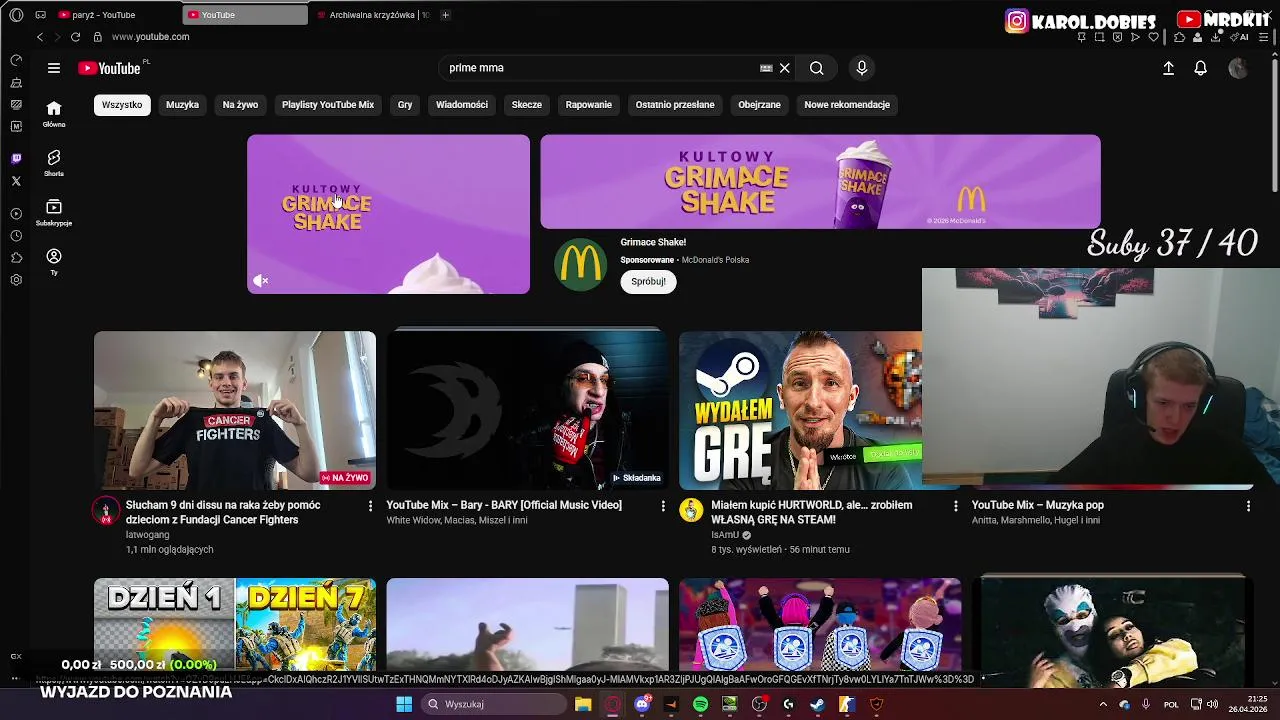Open Shorts from the sidebar
The width and height of the screenshot is (1280, 720).
click(54, 163)
